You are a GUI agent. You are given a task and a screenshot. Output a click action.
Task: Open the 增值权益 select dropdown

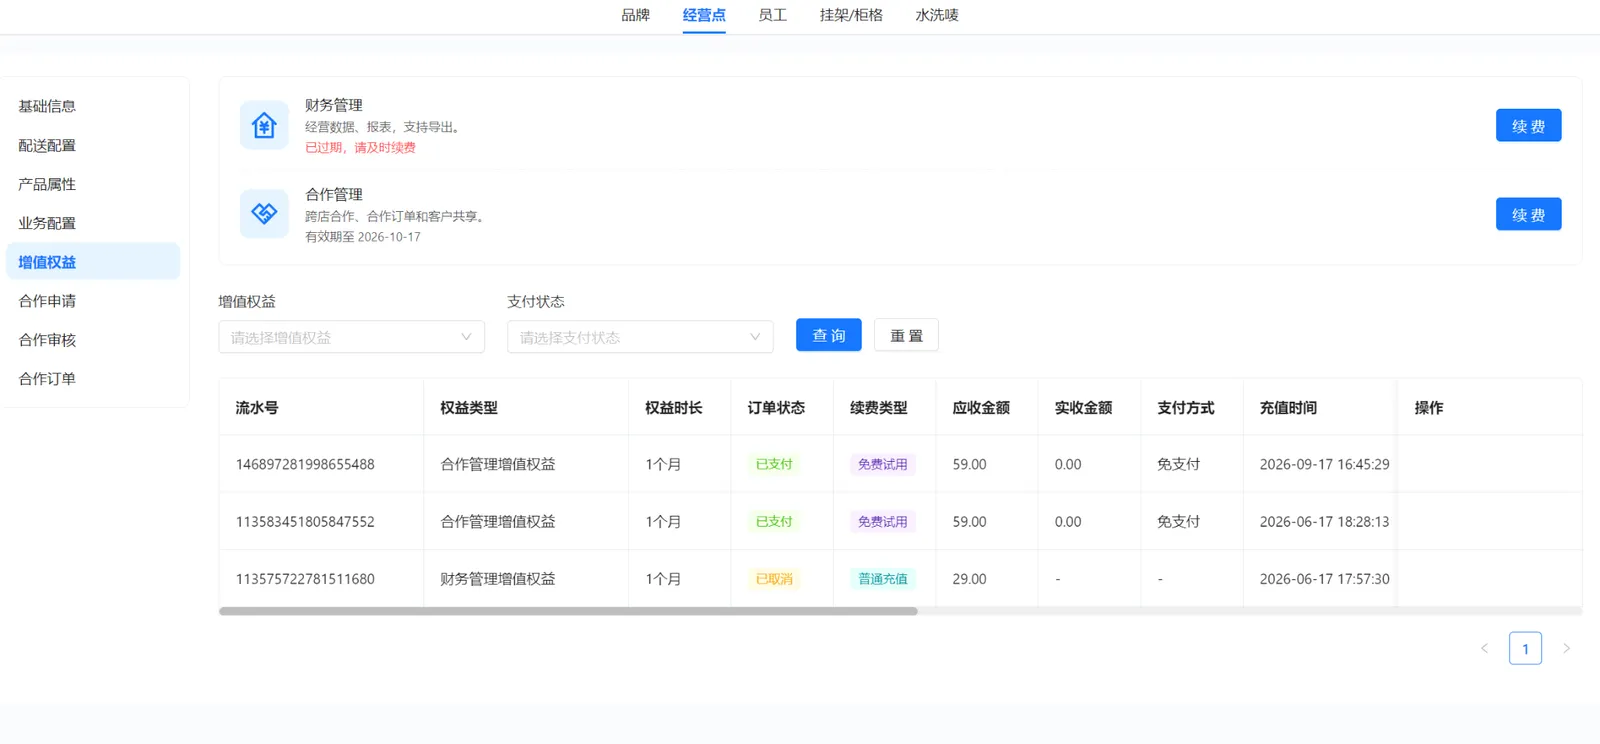coord(351,337)
